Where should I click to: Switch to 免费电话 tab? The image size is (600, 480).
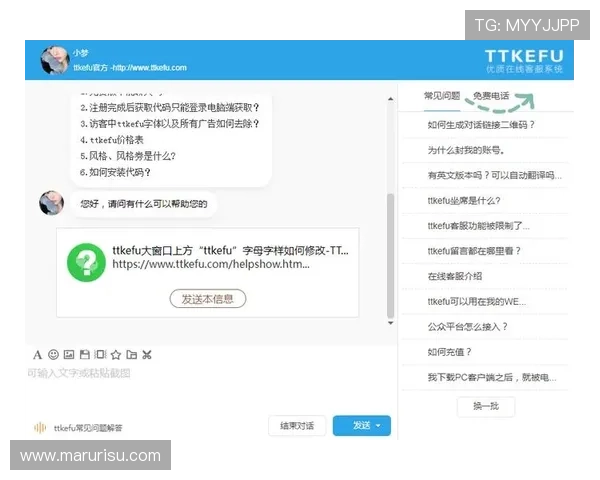491,96
